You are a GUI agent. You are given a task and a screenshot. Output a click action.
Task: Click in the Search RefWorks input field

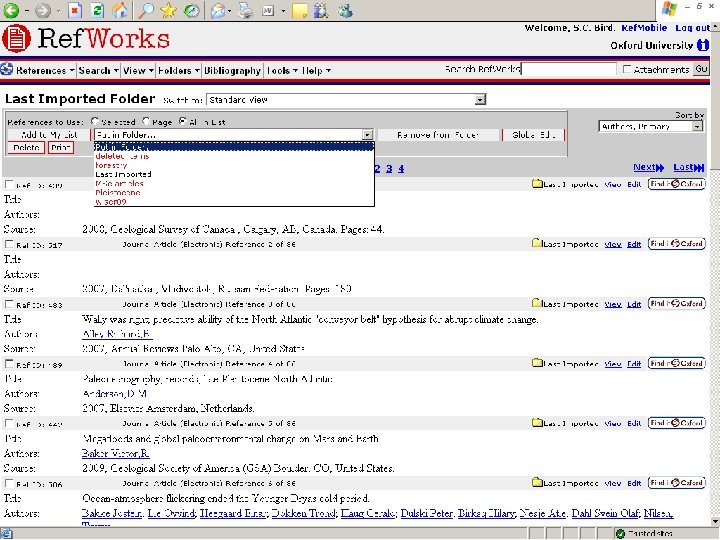pos(568,69)
